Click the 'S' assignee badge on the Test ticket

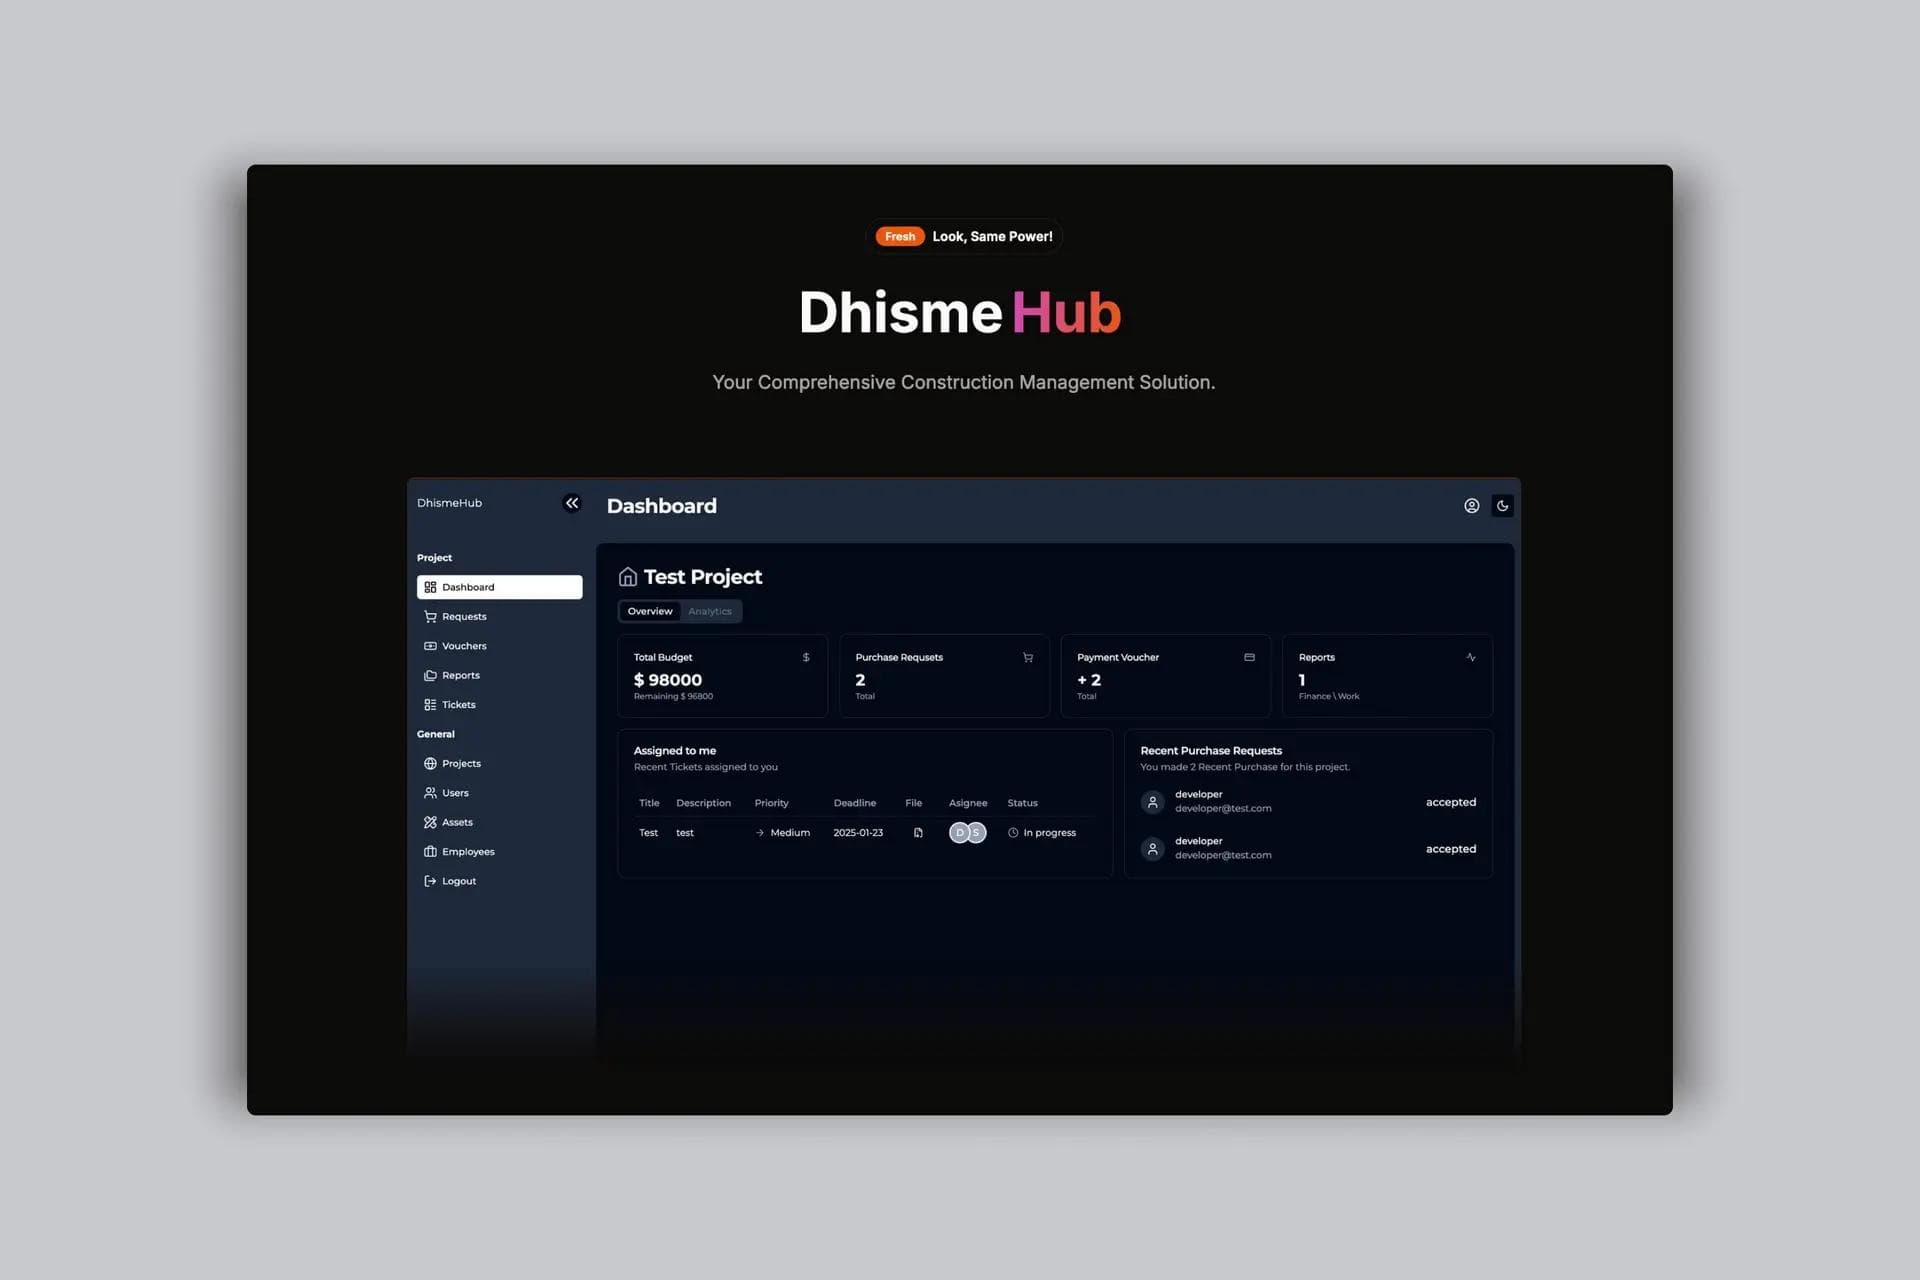975,832
